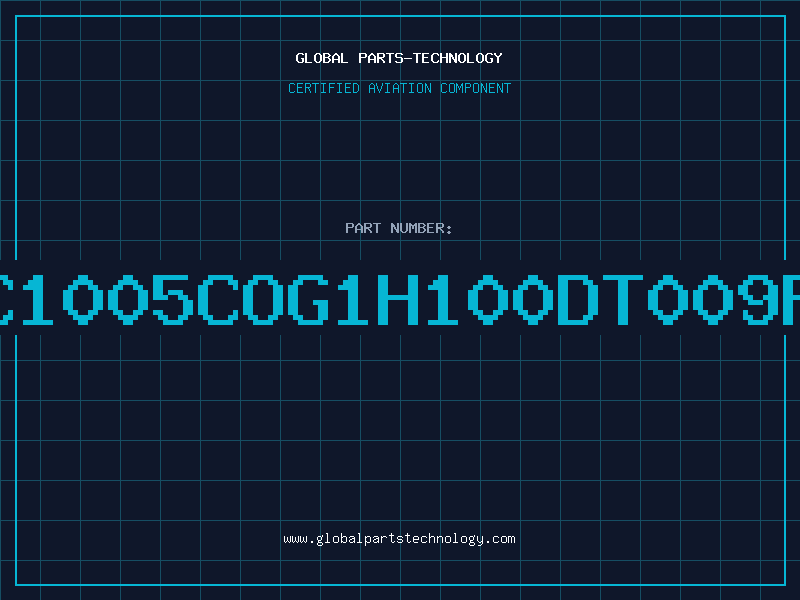Click the large part number C1005C0G1H100DT009
Screen dimensions: 800x600
[x=400, y=299]
